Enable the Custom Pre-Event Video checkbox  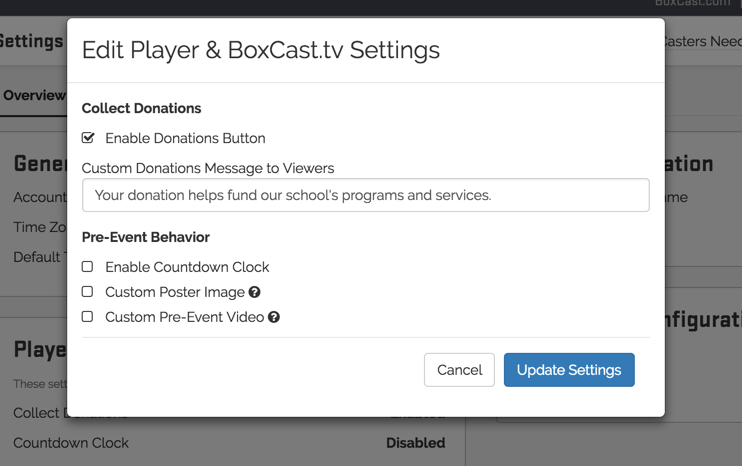click(88, 317)
